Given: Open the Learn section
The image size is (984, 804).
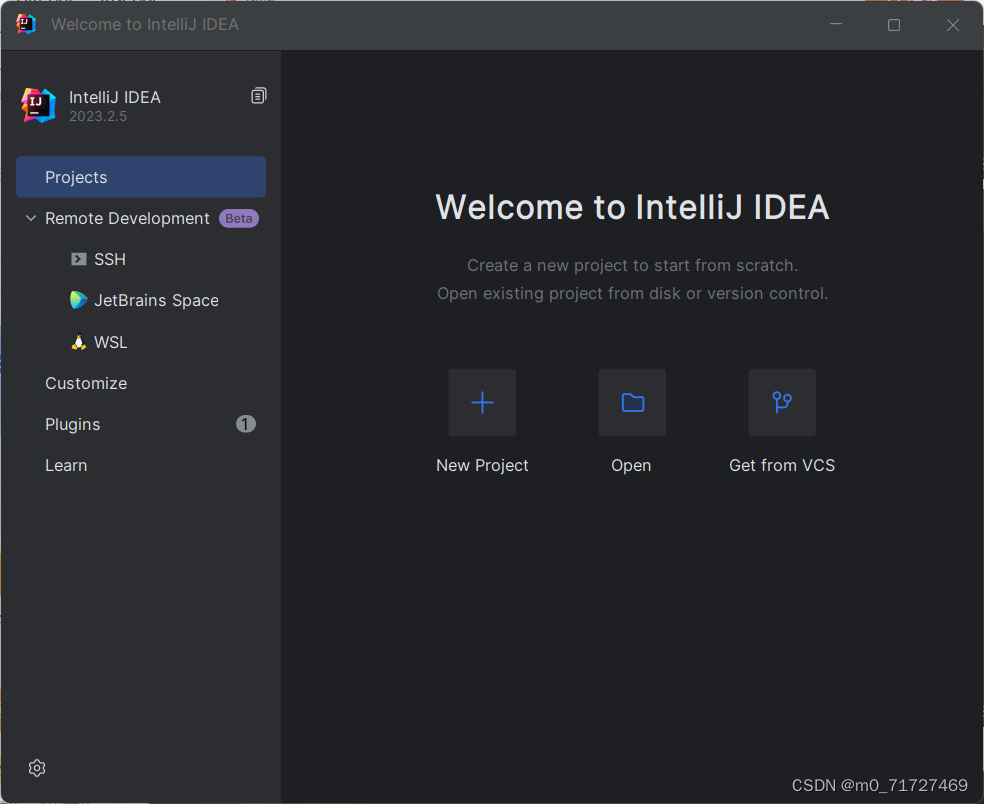Looking at the screenshot, I should tap(66, 465).
